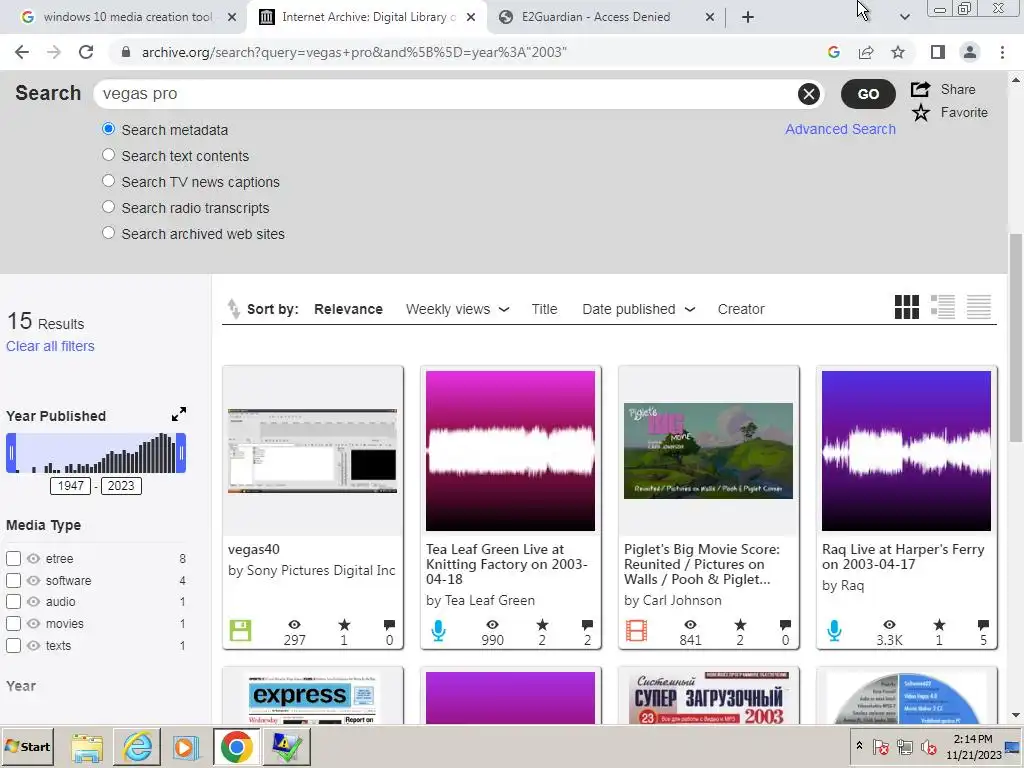This screenshot has width=1024, height=768.
Task: Open vegas40 item title
Action: [253, 549]
